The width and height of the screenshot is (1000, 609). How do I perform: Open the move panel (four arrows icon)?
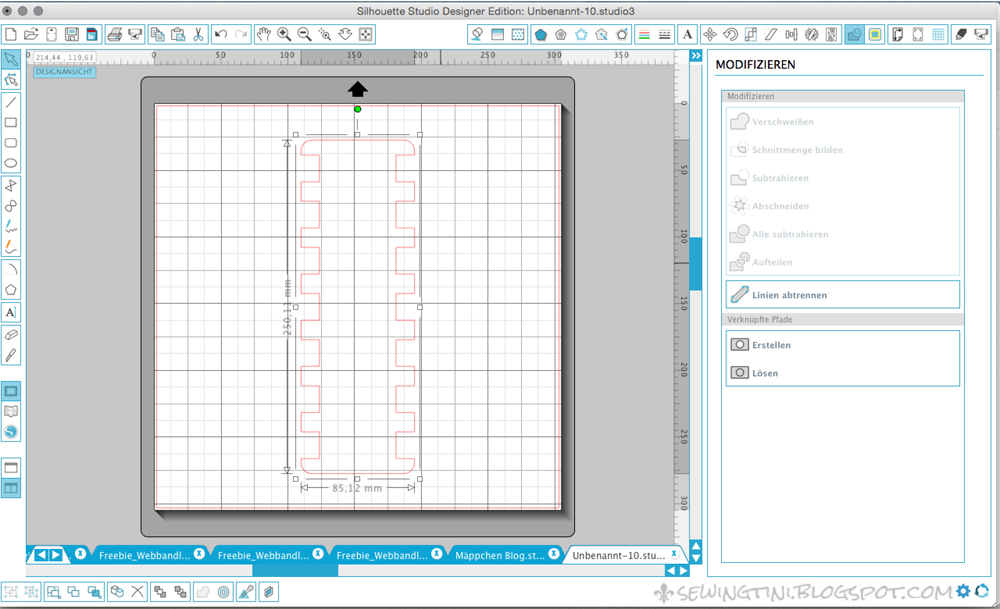coord(710,34)
